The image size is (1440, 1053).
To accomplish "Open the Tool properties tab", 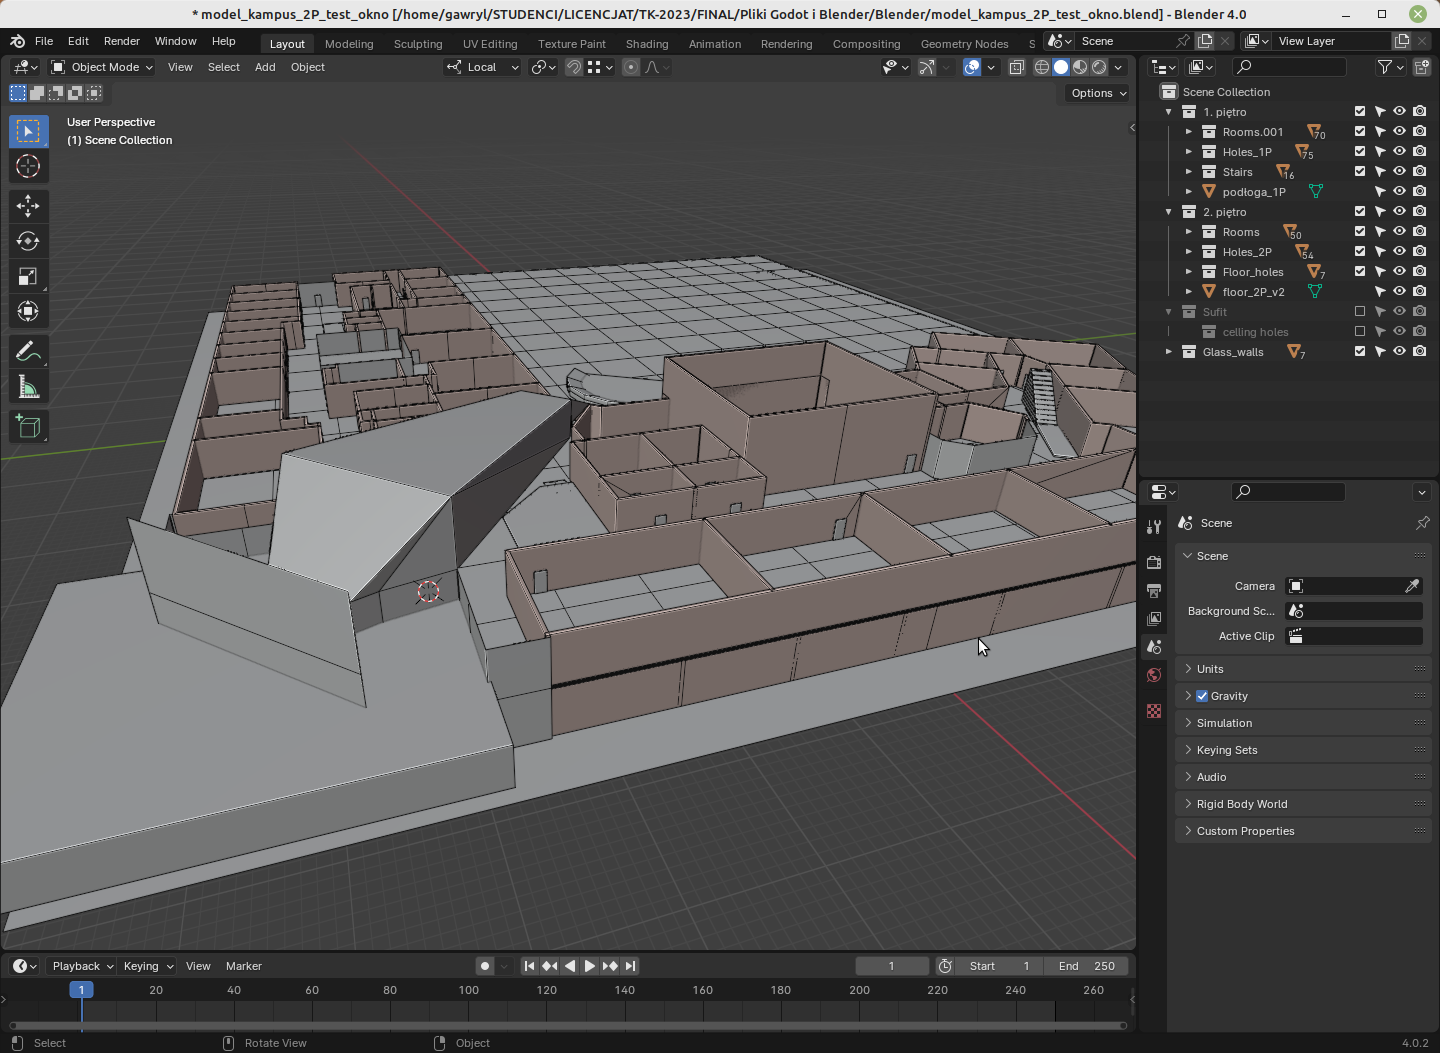I will point(1154,527).
